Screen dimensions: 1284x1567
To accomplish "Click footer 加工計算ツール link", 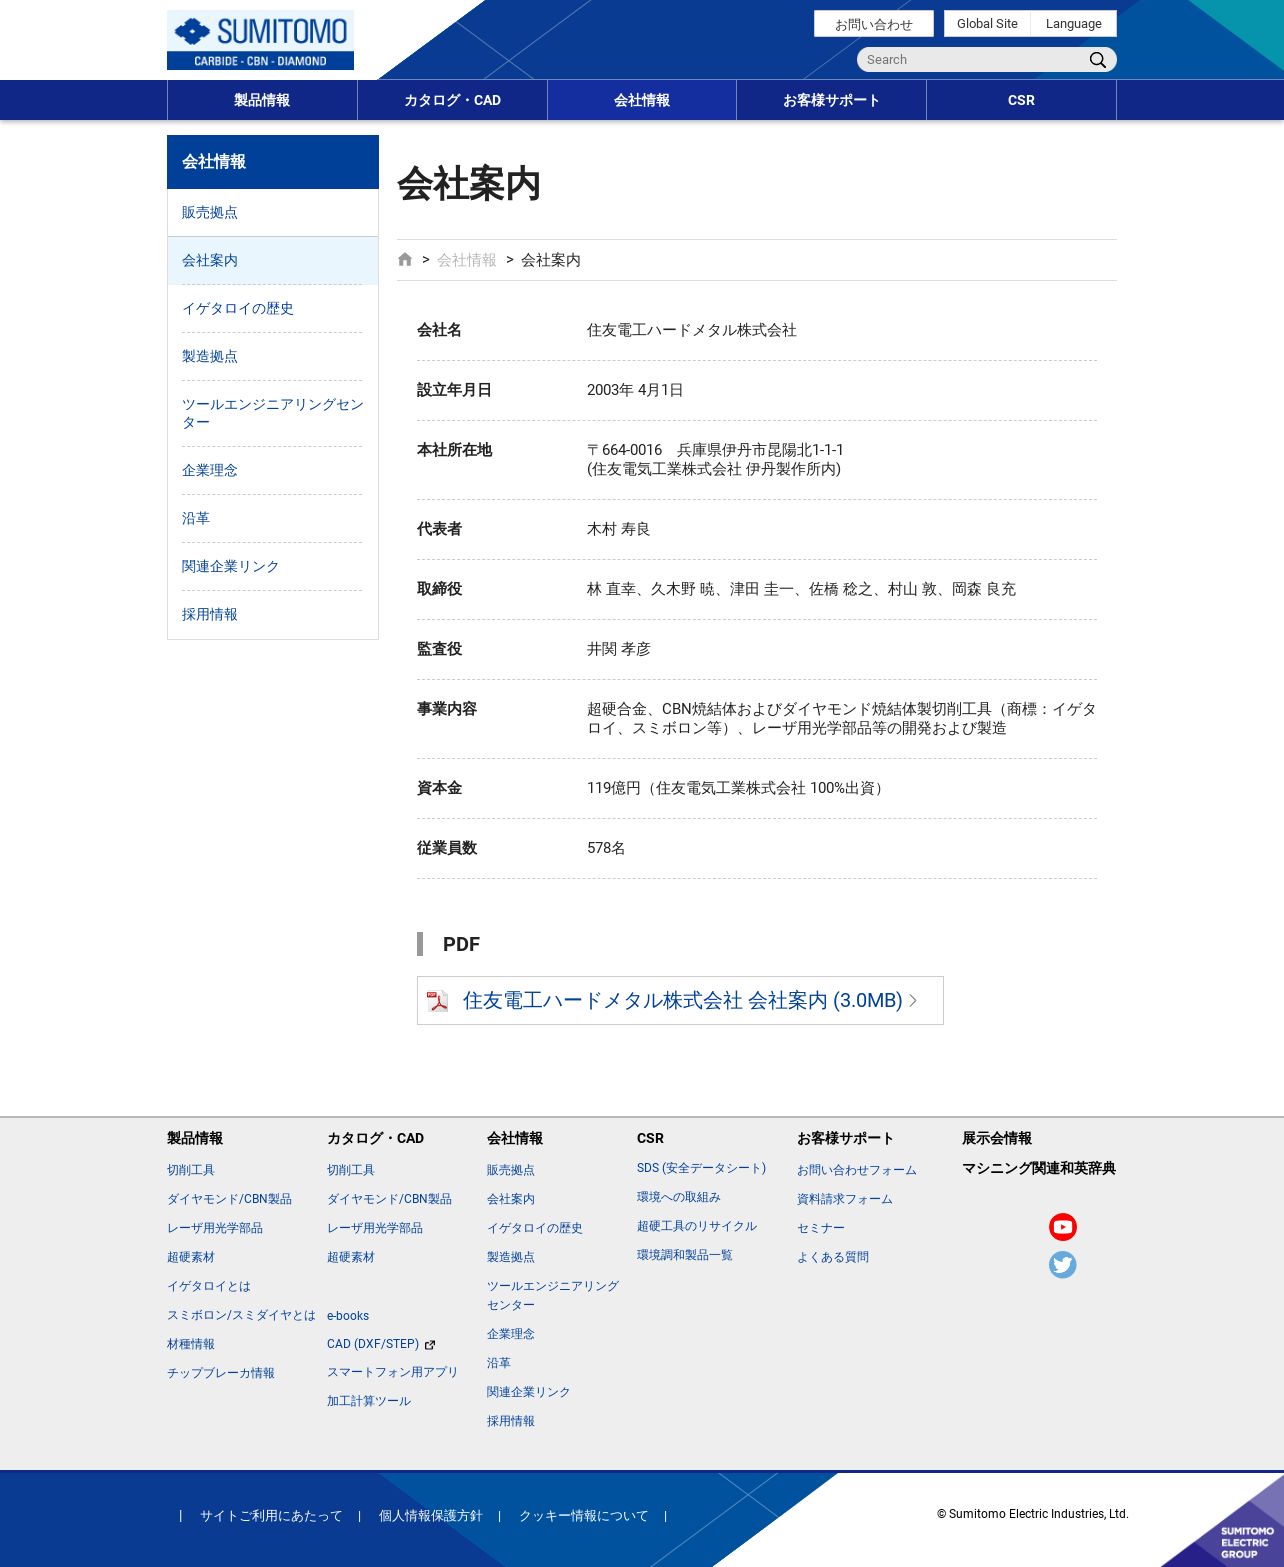I will 369,1401.
